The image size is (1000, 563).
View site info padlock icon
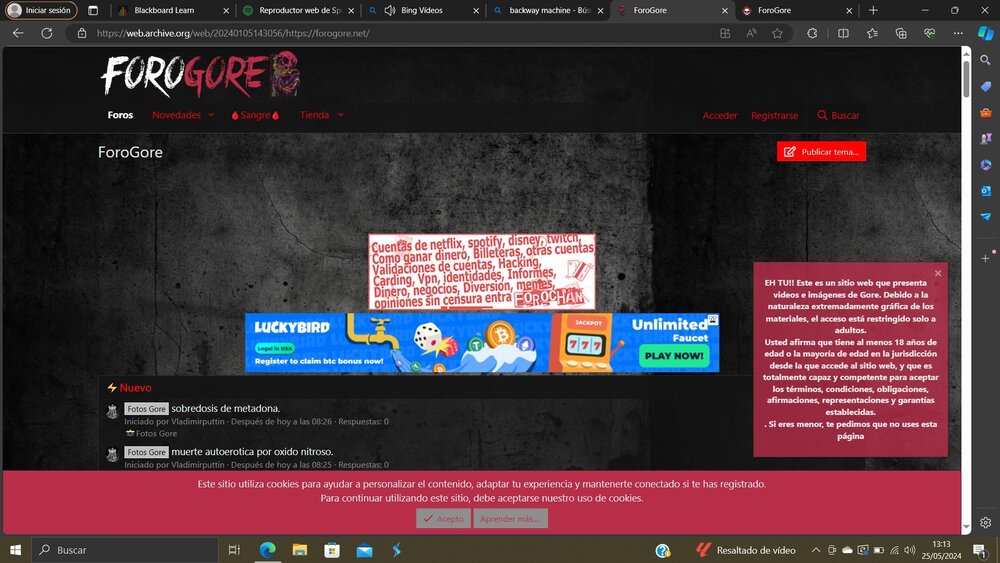point(82,33)
